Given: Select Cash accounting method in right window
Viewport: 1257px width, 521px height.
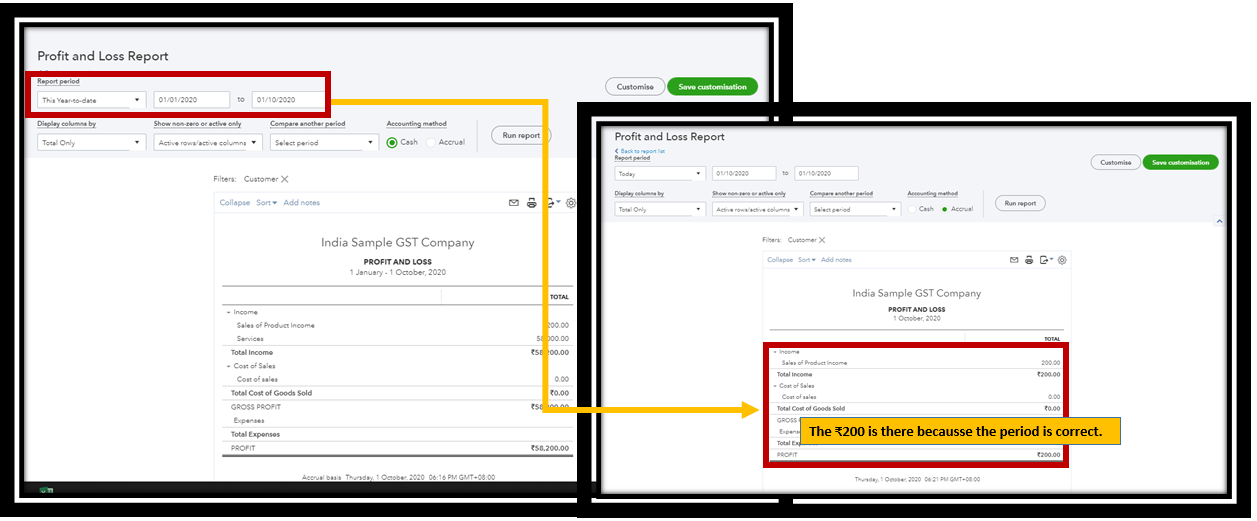Looking at the screenshot, I should [x=912, y=209].
